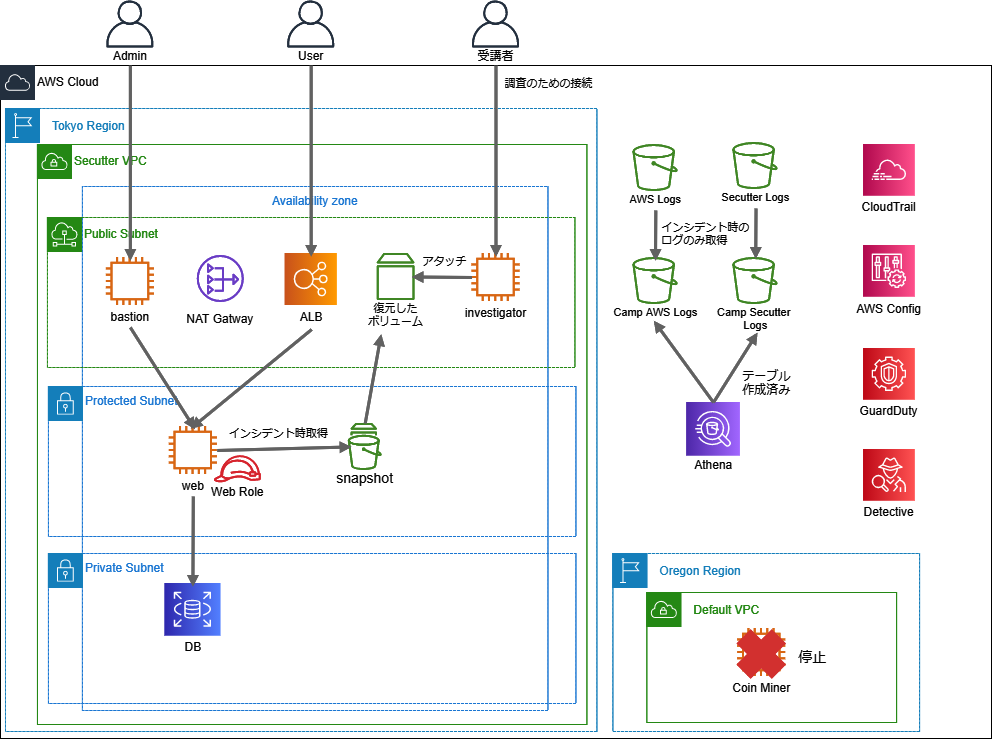Image resolution: width=992 pixels, height=739 pixels.
Task: Click the web server instance icon
Action: point(191,450)
